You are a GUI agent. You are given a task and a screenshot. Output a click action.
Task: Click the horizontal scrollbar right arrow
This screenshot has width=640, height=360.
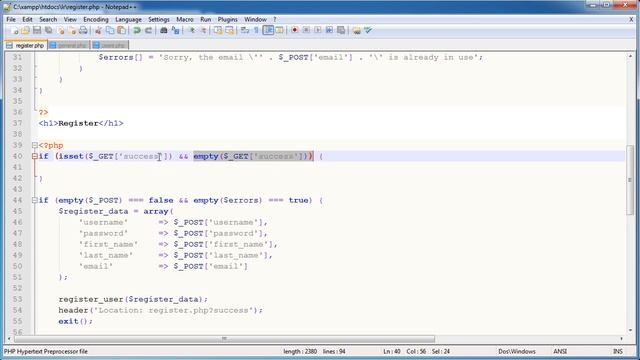click(621, 339)
